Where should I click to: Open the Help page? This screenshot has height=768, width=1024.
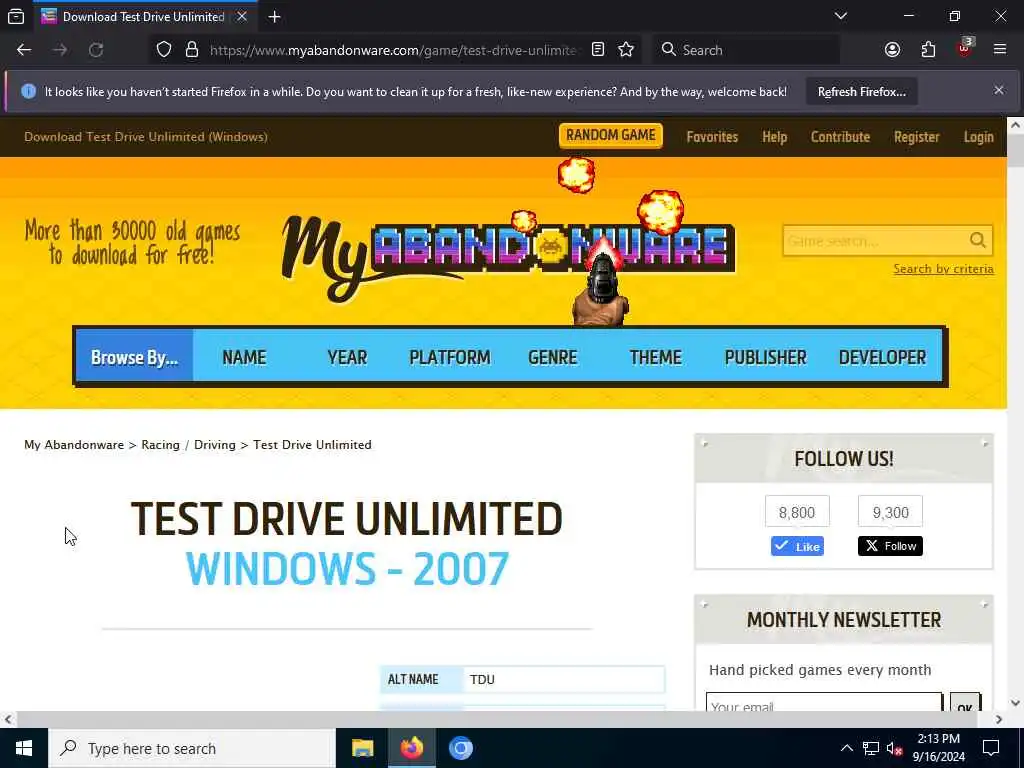click(775, 136)
